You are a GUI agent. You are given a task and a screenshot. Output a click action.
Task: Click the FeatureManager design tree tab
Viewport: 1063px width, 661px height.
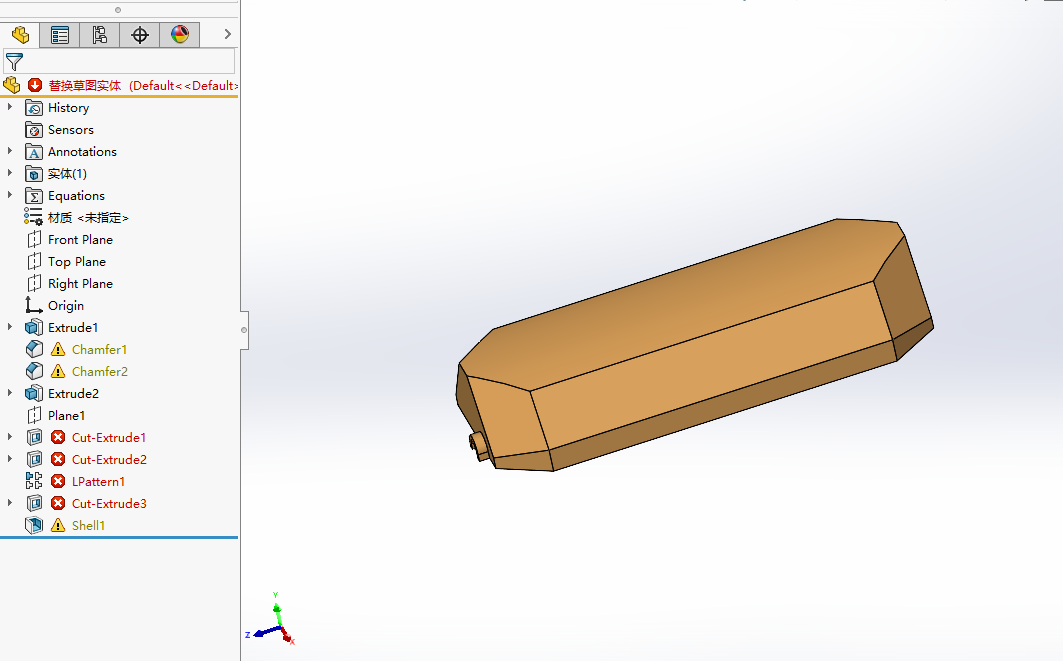coord(20,35)
